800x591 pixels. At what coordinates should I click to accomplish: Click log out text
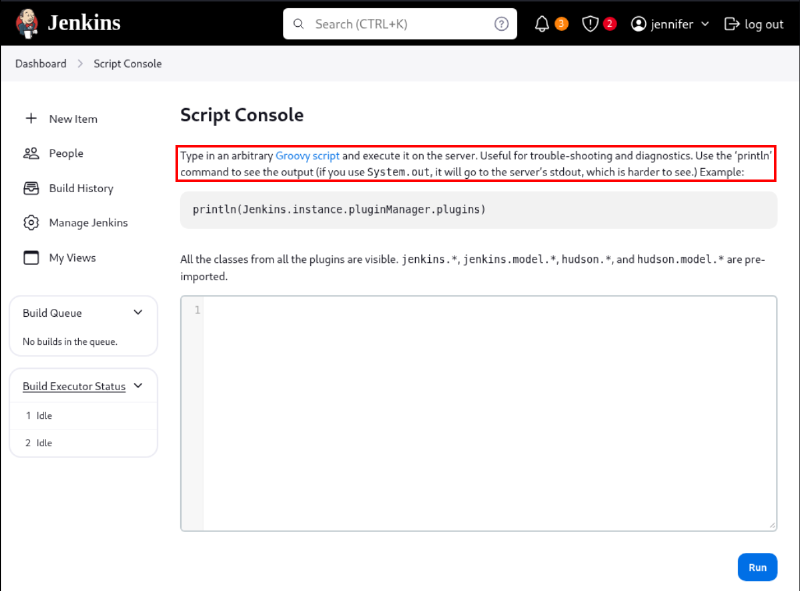[764, 24]
